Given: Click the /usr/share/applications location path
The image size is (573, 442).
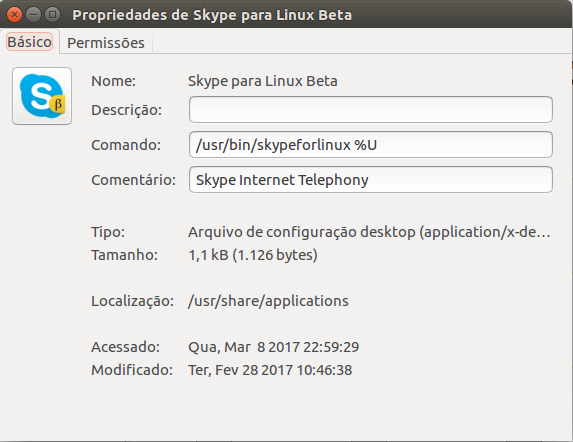Looking at the screenshot, I should (x=268, y=301).
